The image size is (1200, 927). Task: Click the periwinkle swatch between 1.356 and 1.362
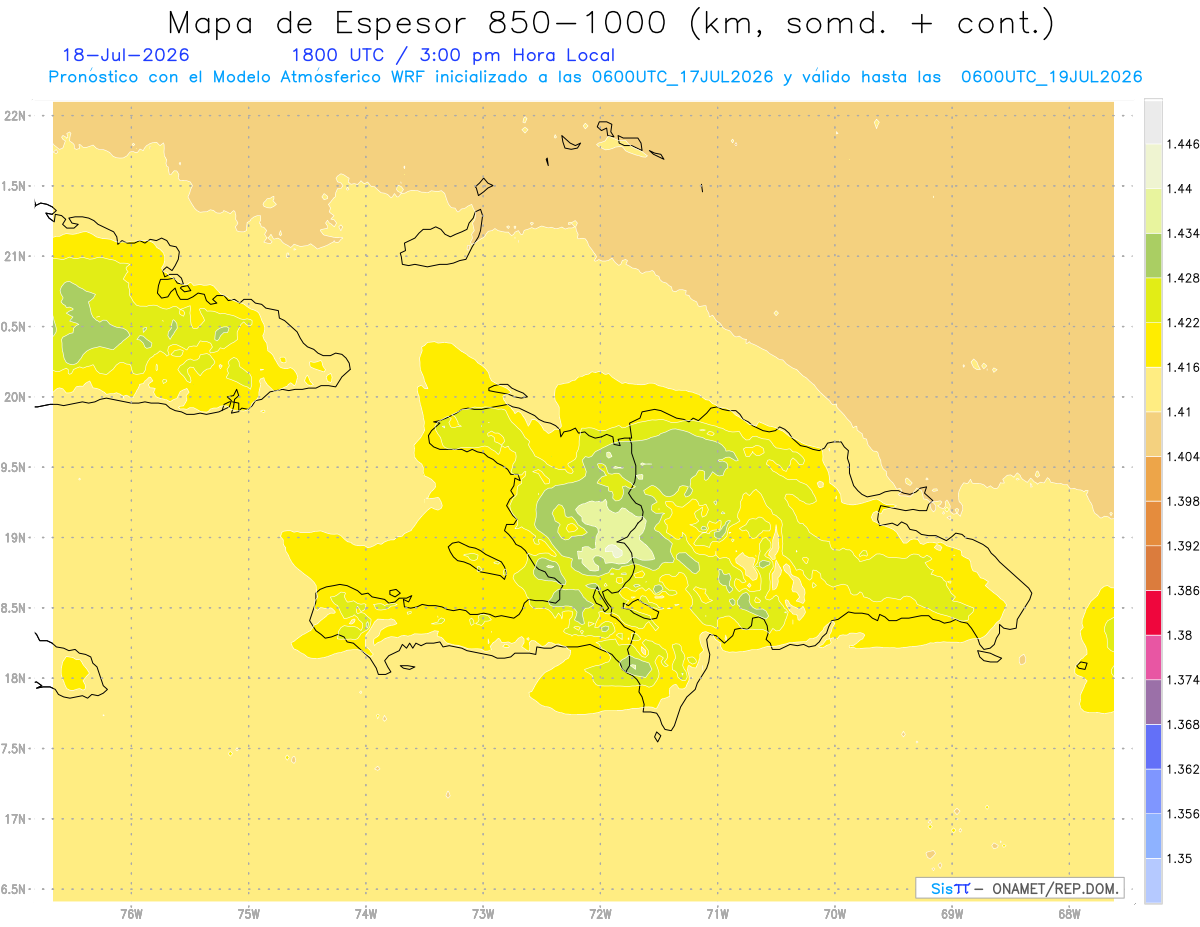click(x=1153, y=791)
